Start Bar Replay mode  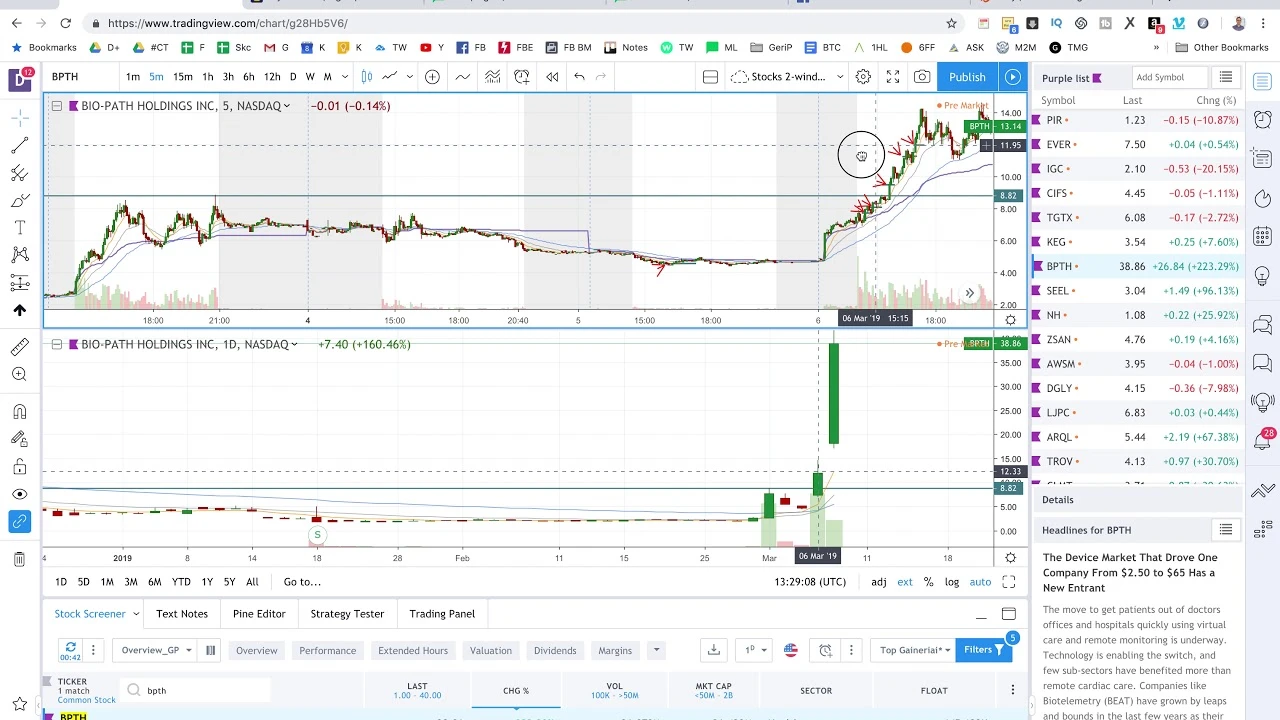[552, 77]
